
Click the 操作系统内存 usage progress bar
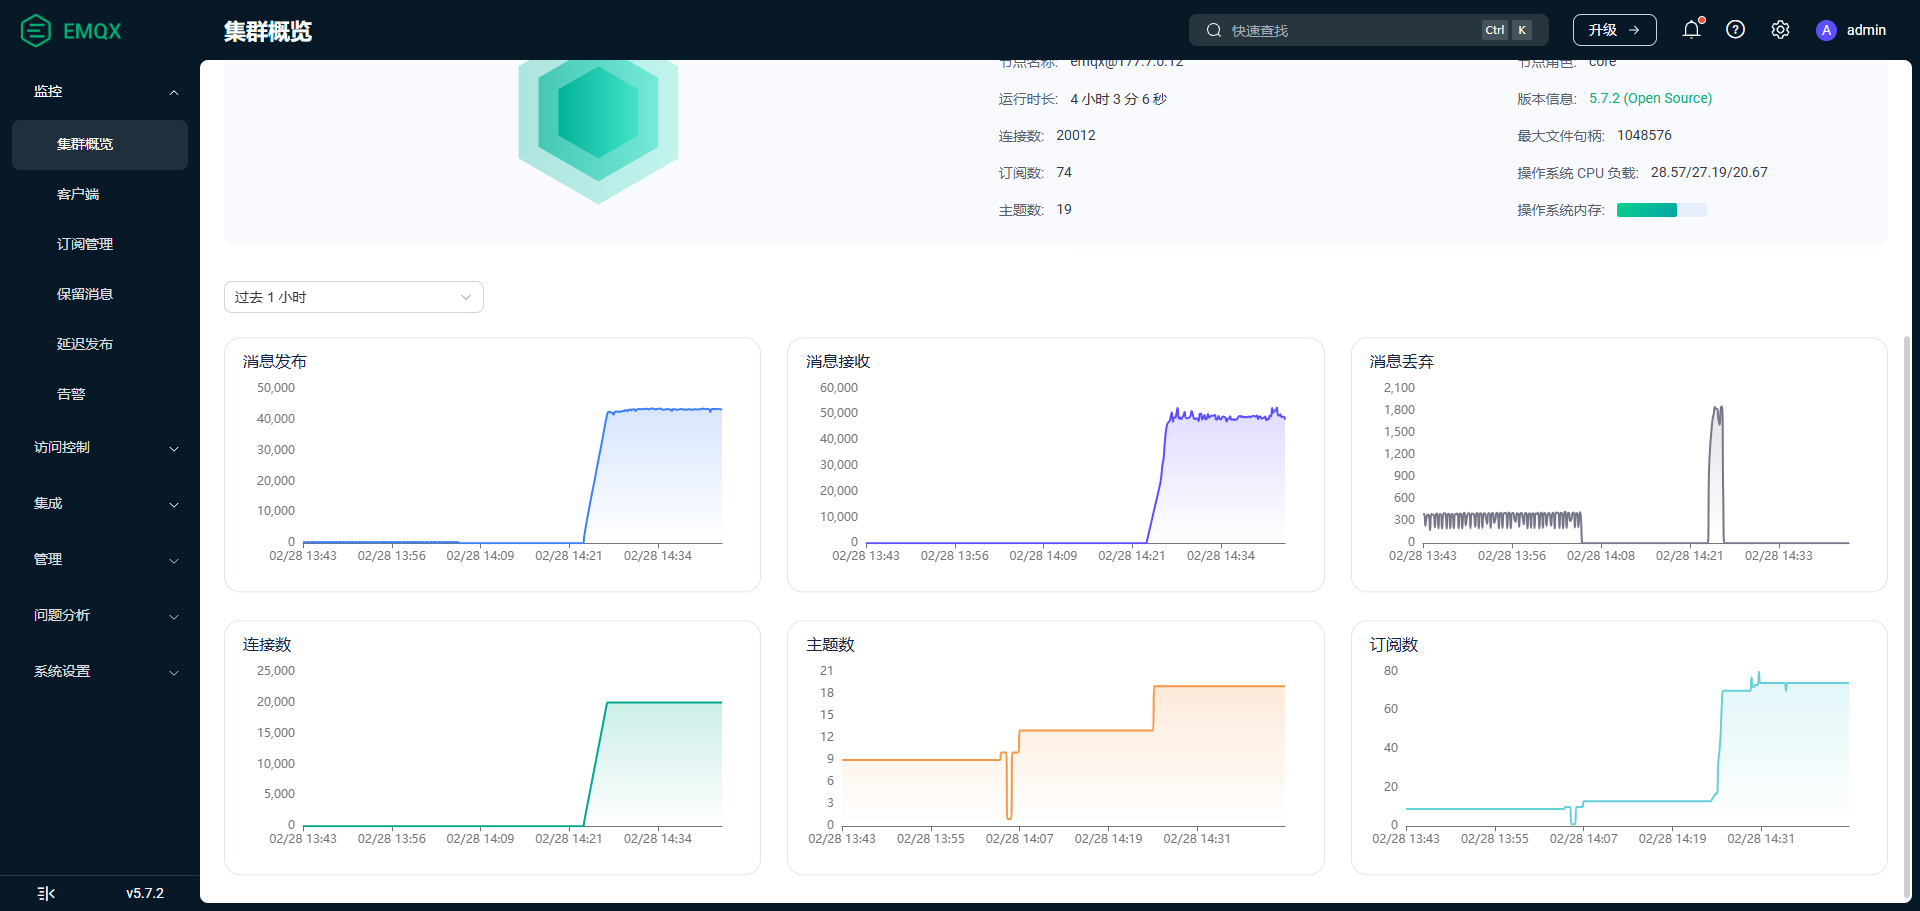(x=1661, y=210)
